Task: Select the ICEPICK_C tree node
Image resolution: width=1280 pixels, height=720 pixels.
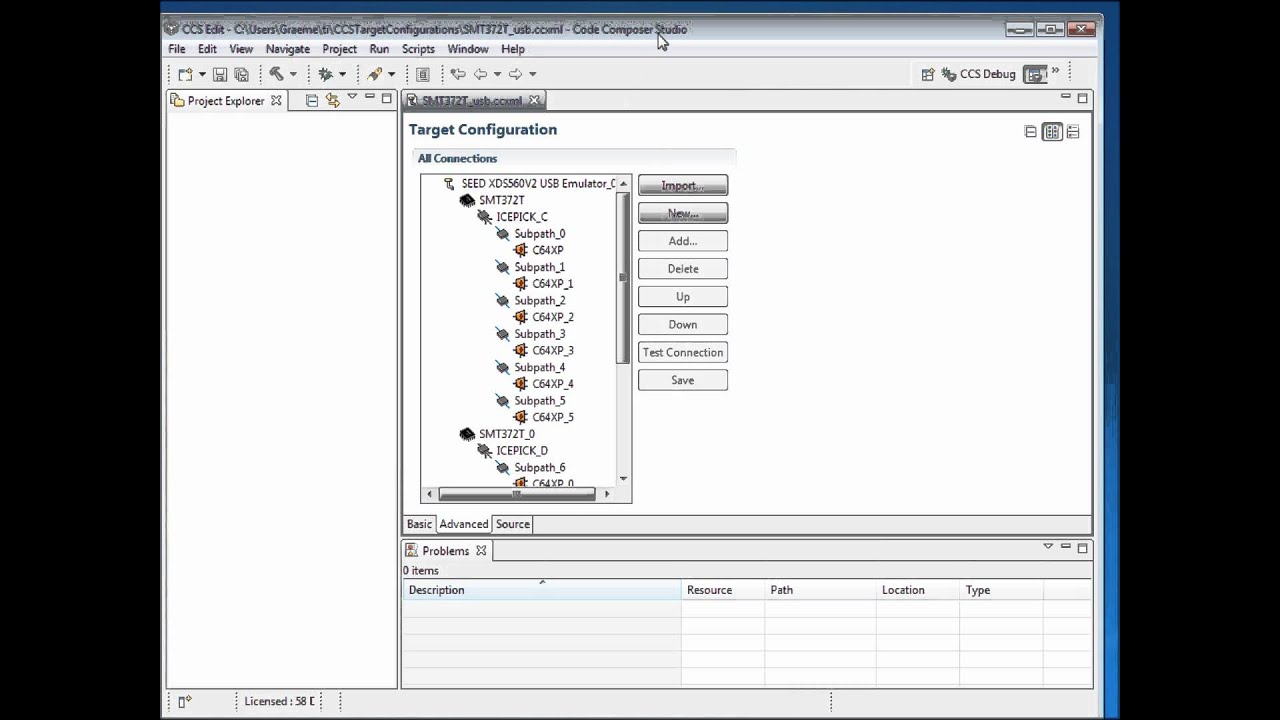Action: click(522, 217)
